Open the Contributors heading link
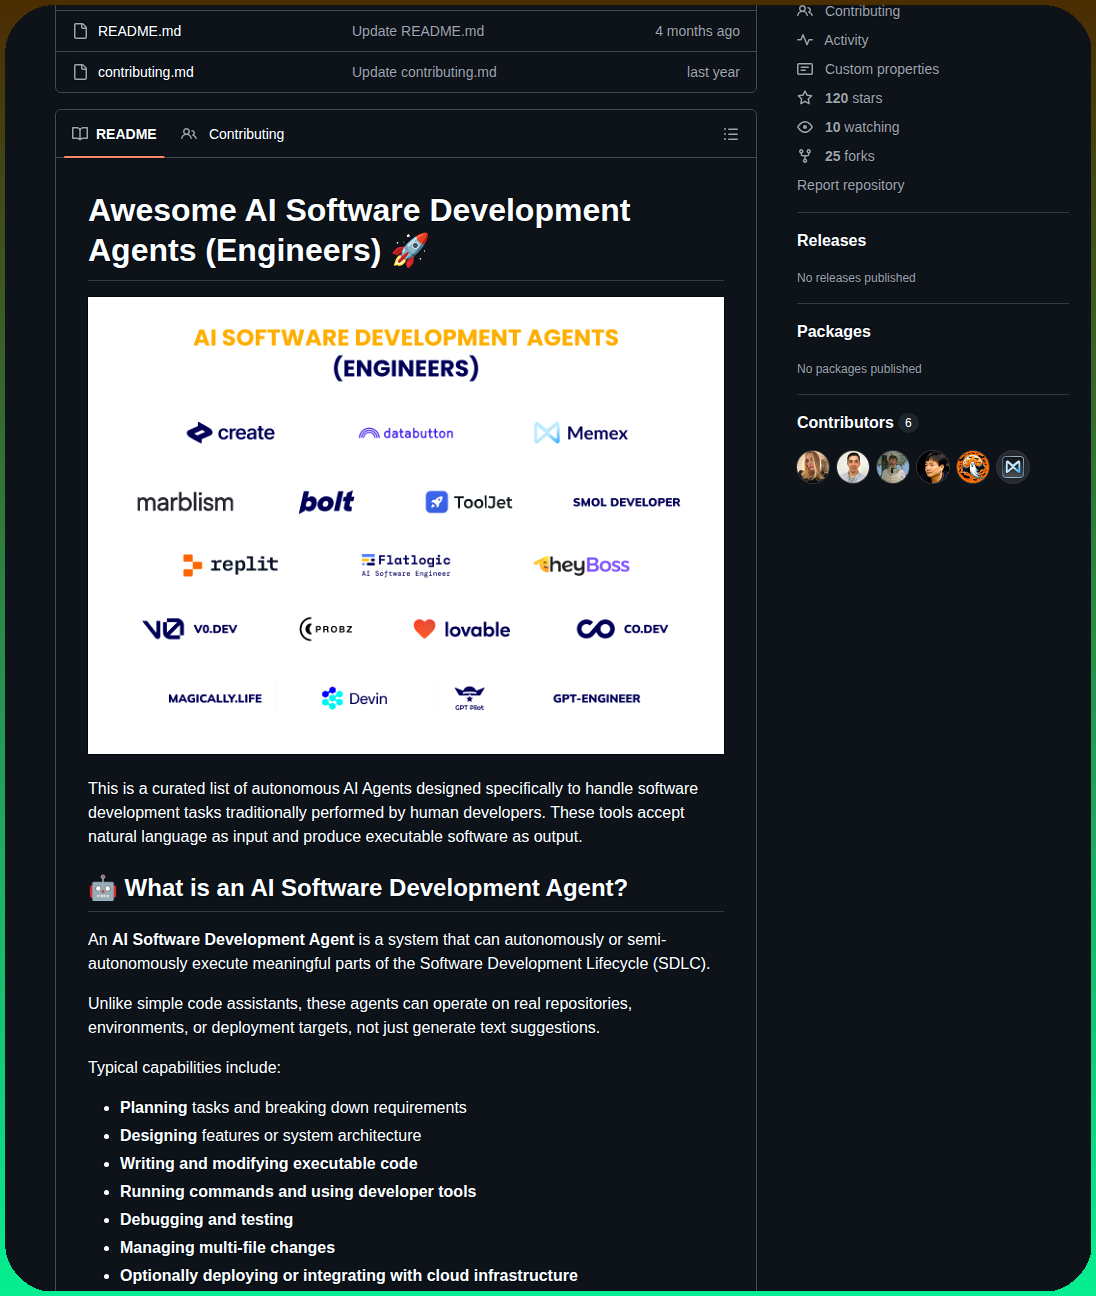The image size is (1096, 1296). (x=845, y=422)
